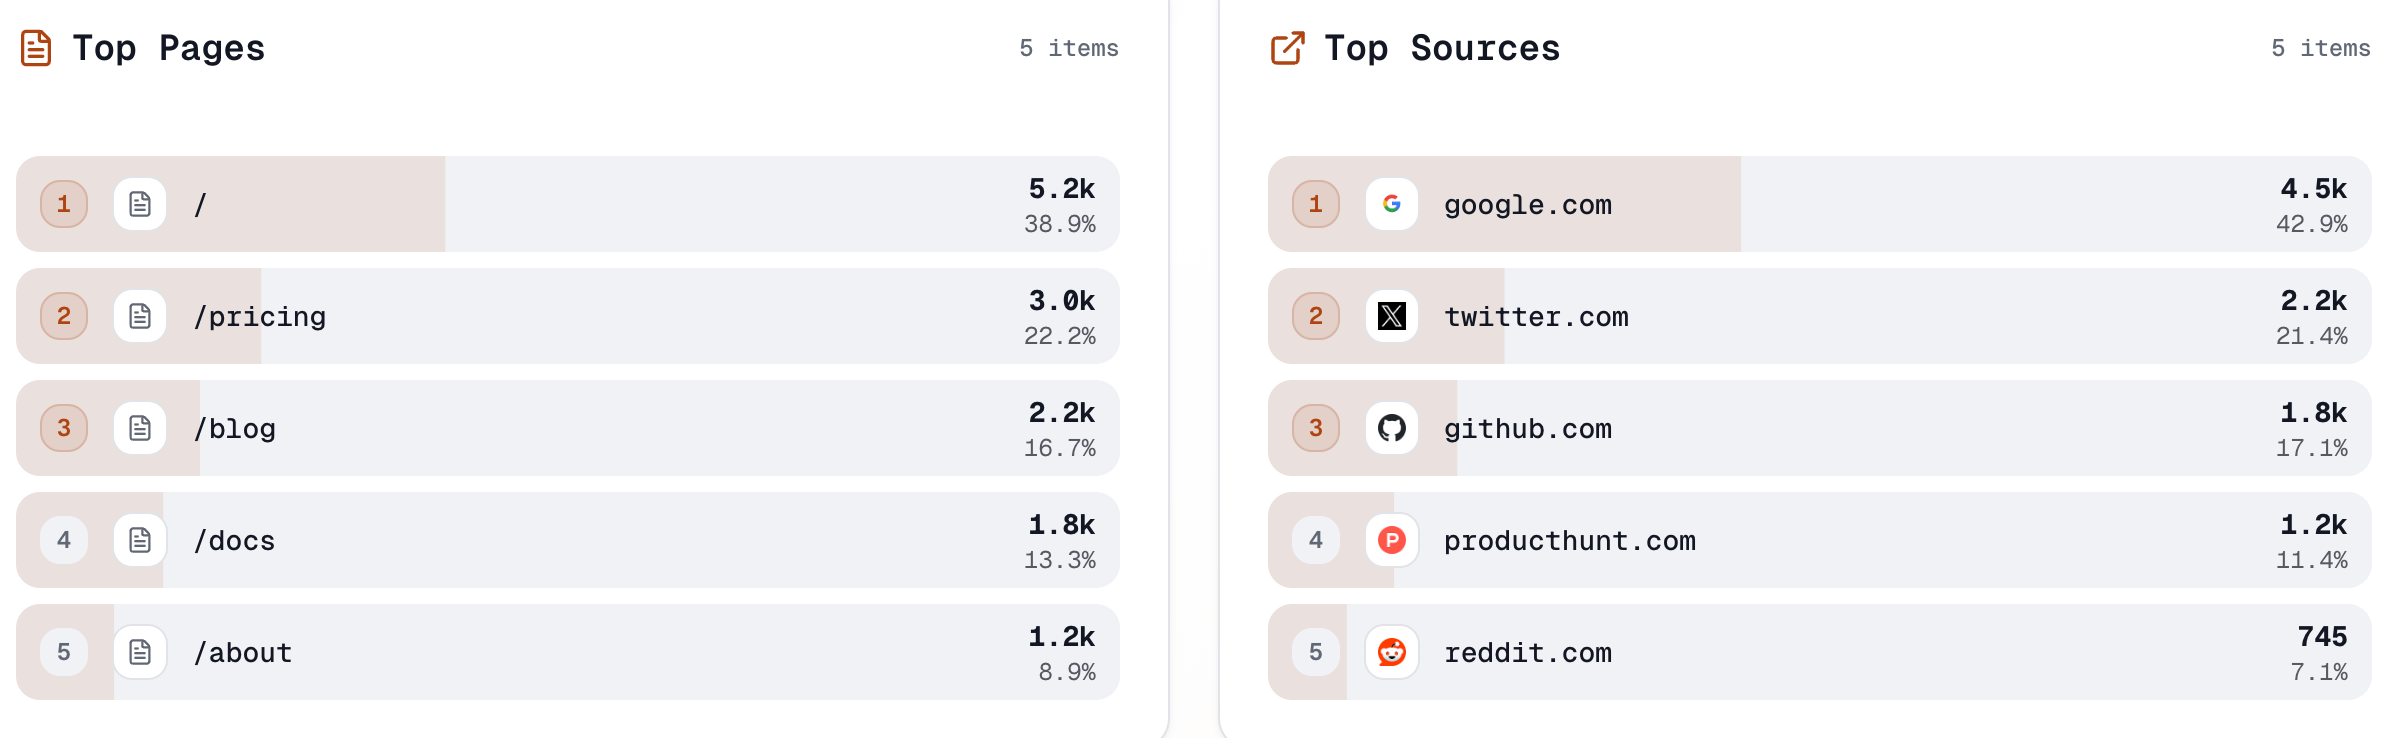Click the 7.1% percentage for reddit.com

(x=2319, y=672)
